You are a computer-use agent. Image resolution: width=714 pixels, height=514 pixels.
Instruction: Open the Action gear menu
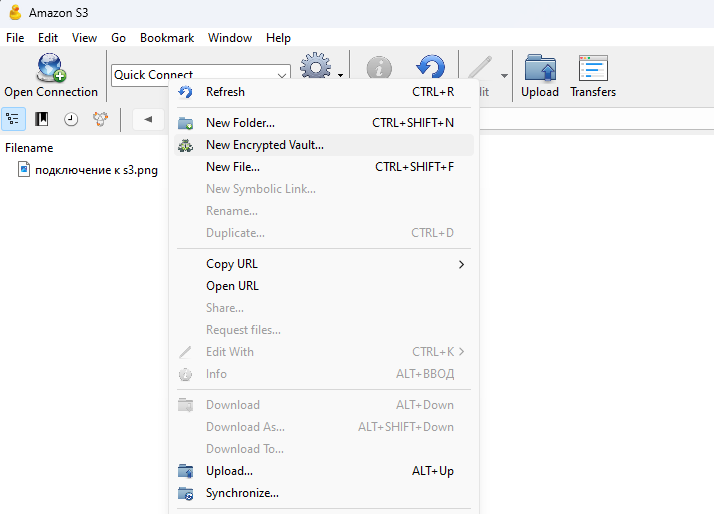pyautogui.click(x=316, y=69)
